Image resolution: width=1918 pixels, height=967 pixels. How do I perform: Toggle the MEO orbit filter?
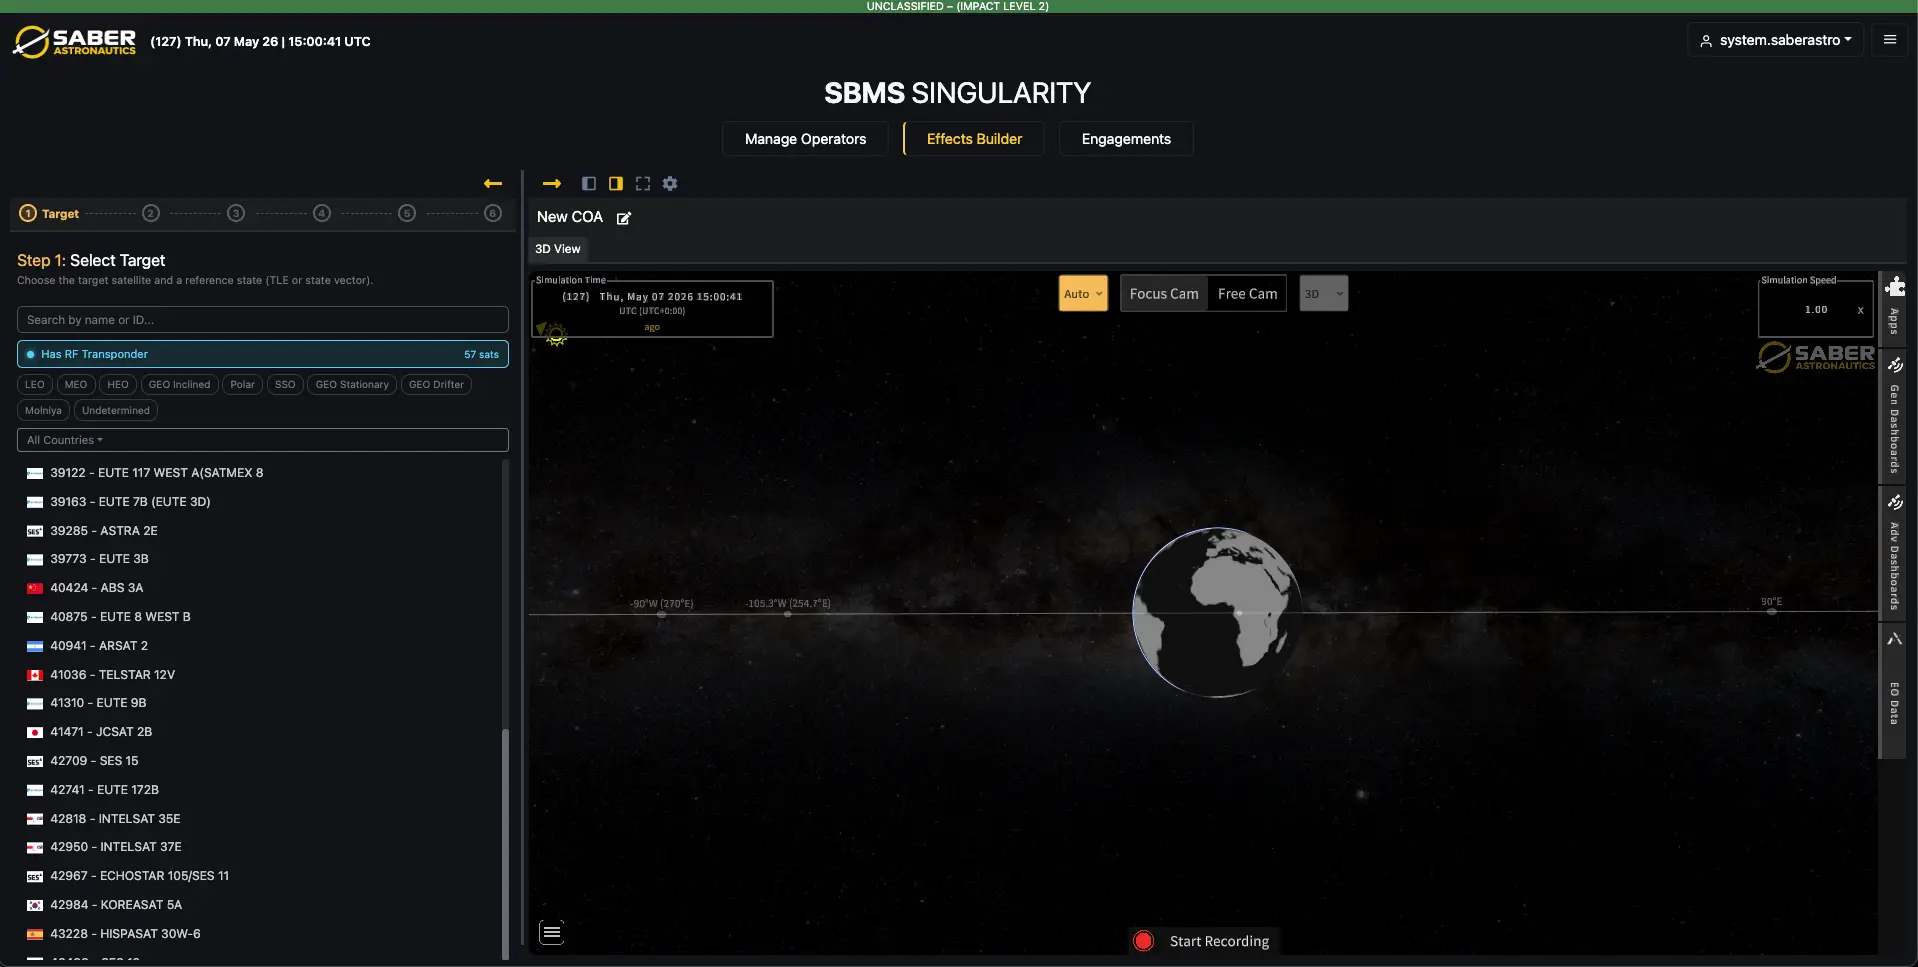[76, 384]
